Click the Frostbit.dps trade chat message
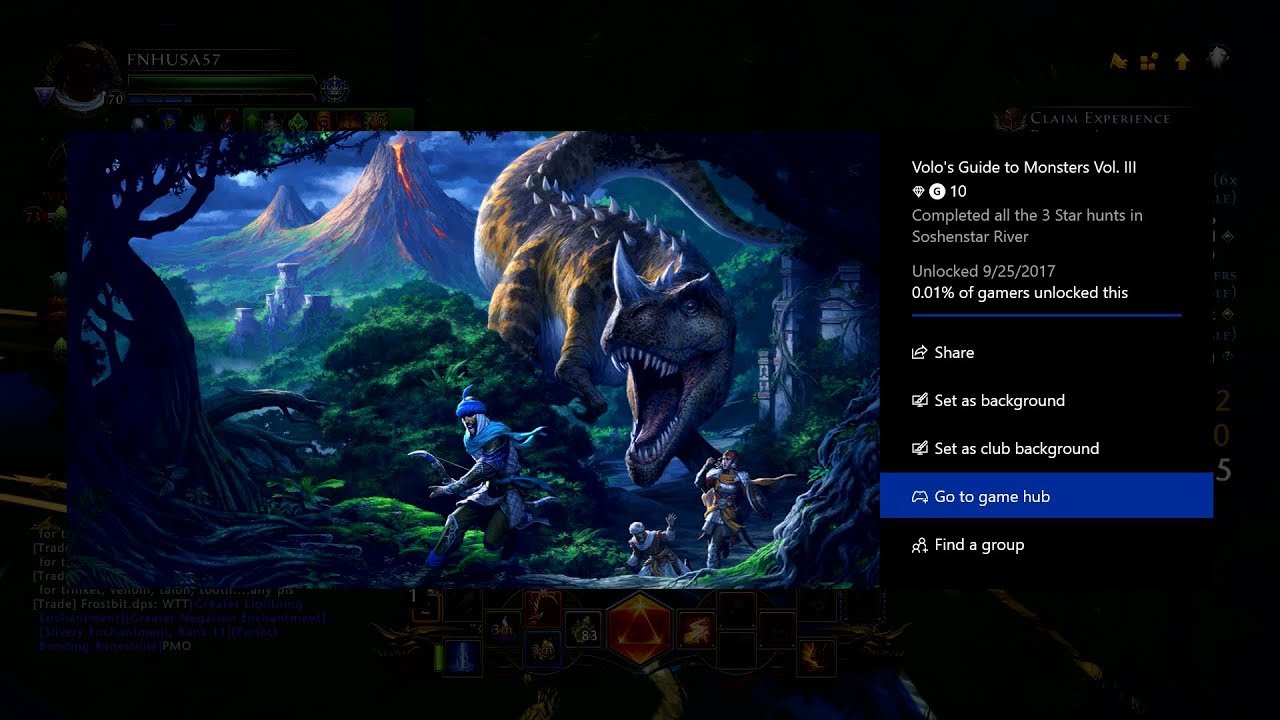Viewport: 1280px width, 720px height. pyautogui.click(x=180, y=625)
